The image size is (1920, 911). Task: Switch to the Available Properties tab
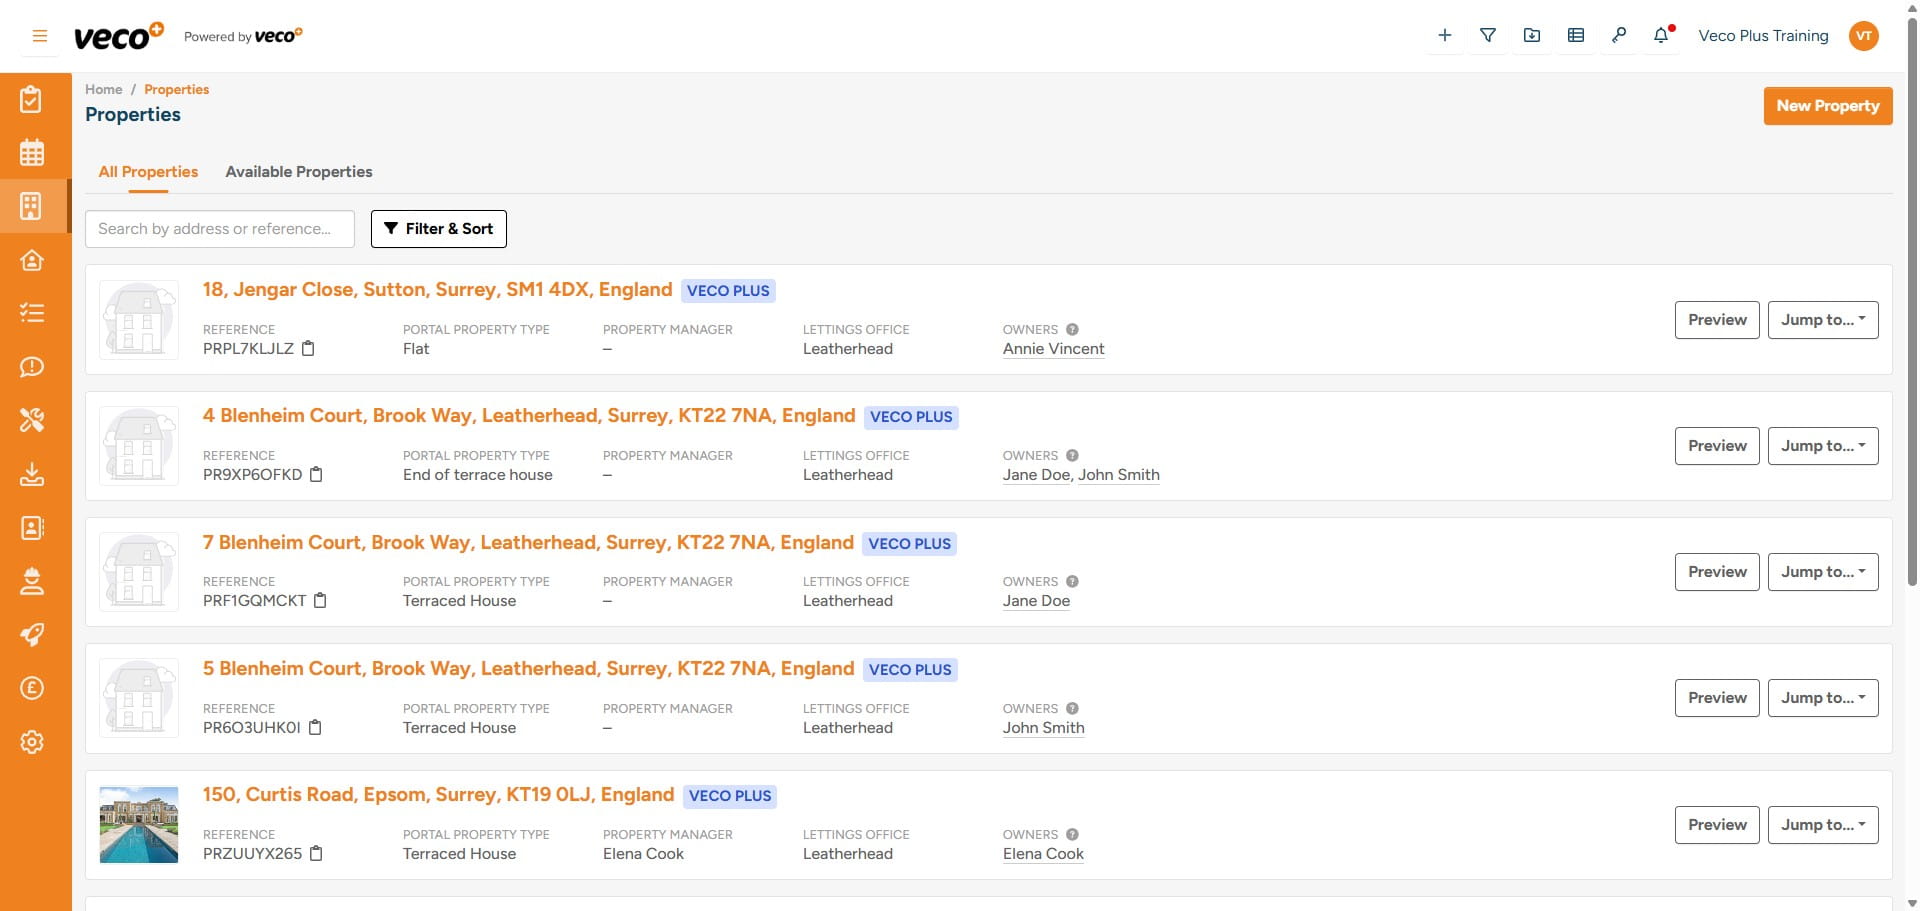(x=298, y=171)
